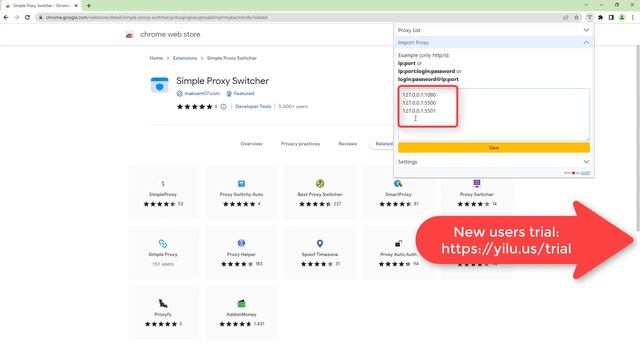Viewport: 640px width, 360px height.
Task: Click the '127.0.0.1:5500' proxy line
Action: tap(419, 103)
